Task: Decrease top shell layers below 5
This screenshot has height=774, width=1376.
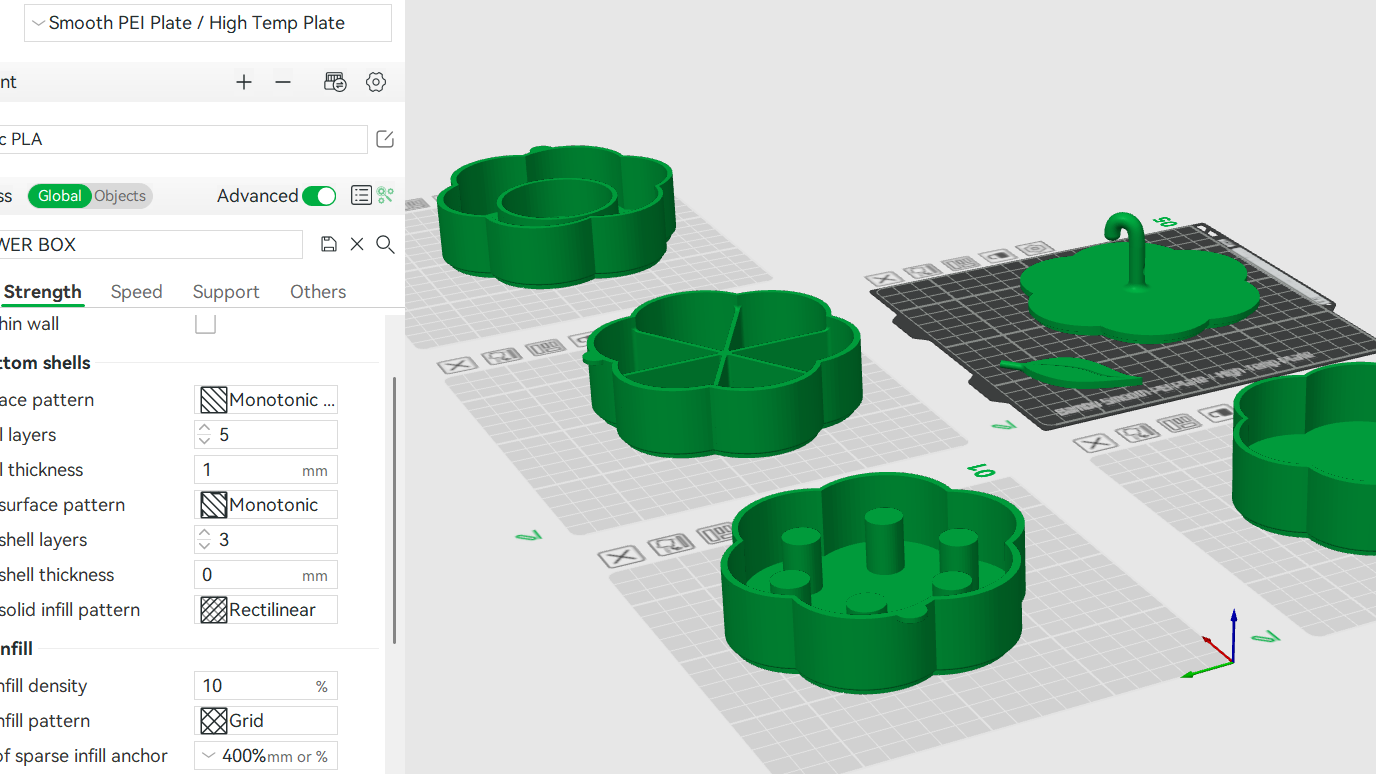Action: coord(205,441)
